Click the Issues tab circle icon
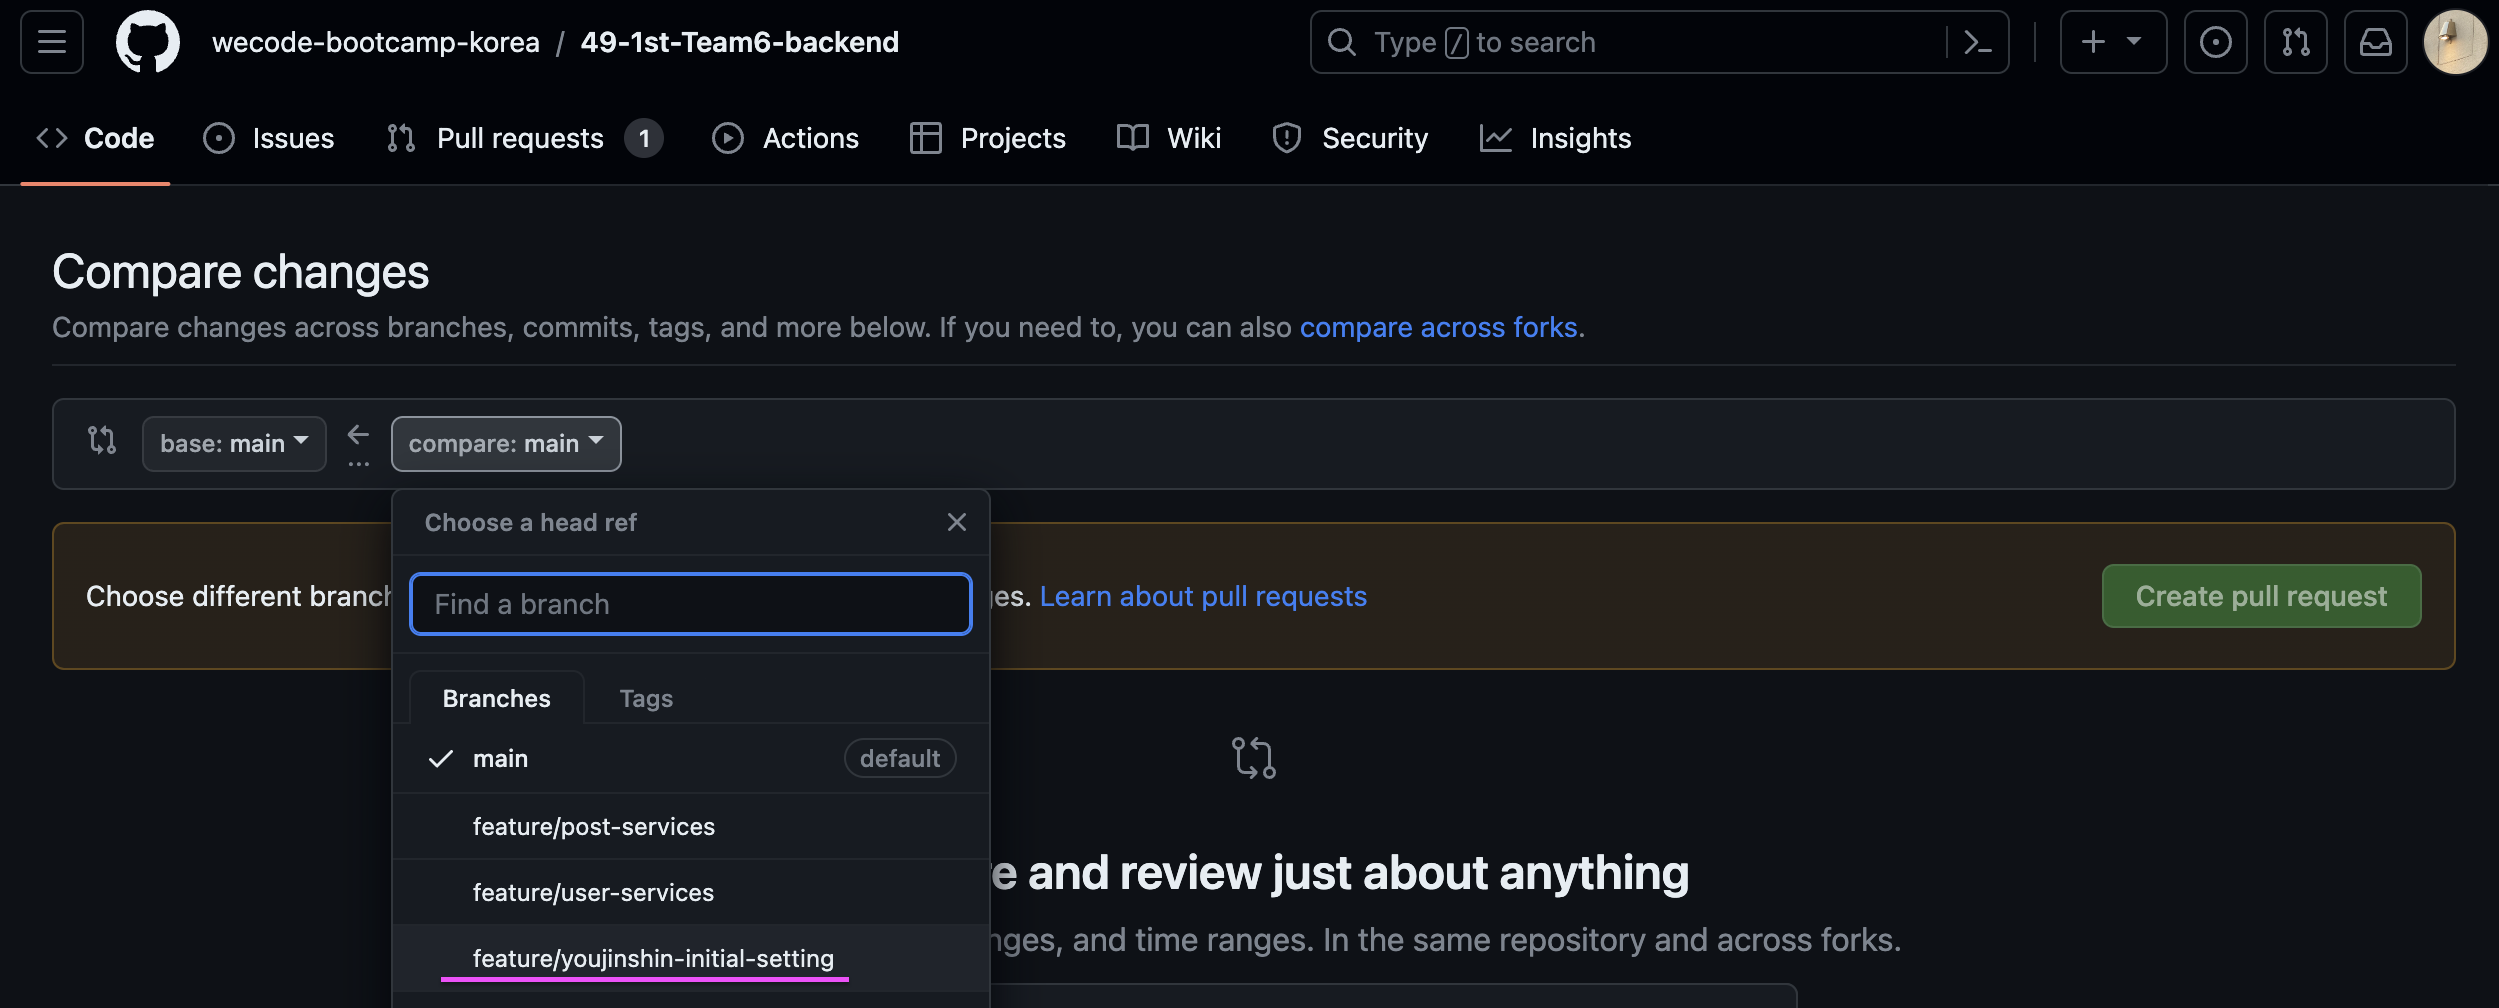2499x1008 pixels. pyautogui.click(x=218, y=138)
